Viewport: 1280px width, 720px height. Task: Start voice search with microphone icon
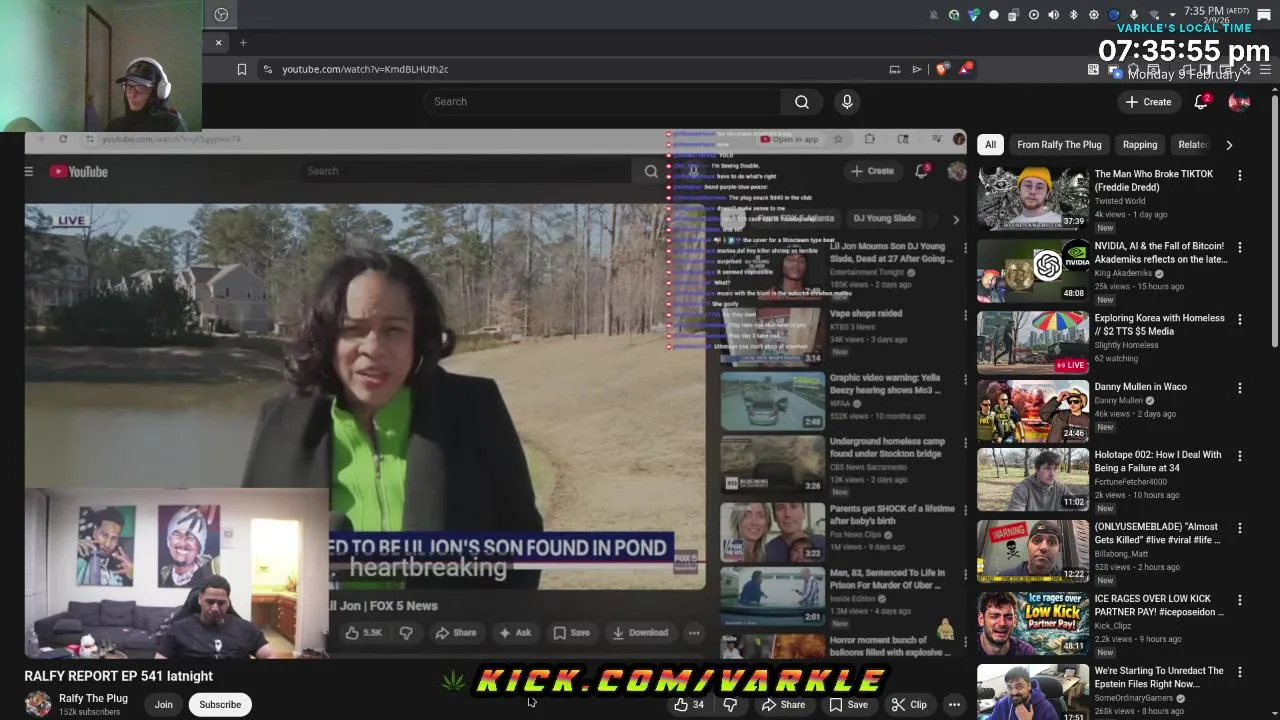[847, 101]
